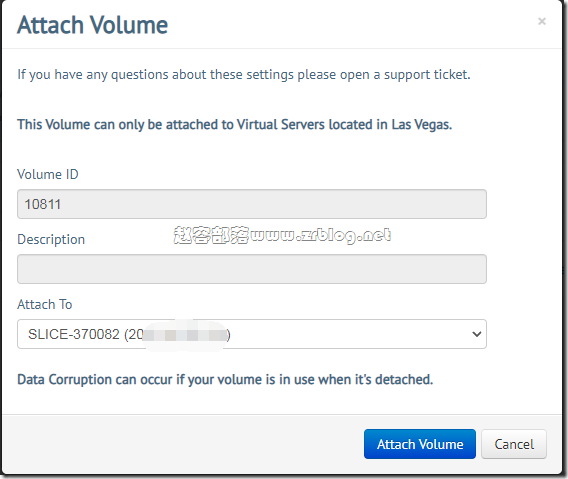
Task: Click empty footer area beside Attach Volume button
Action: 181,444
